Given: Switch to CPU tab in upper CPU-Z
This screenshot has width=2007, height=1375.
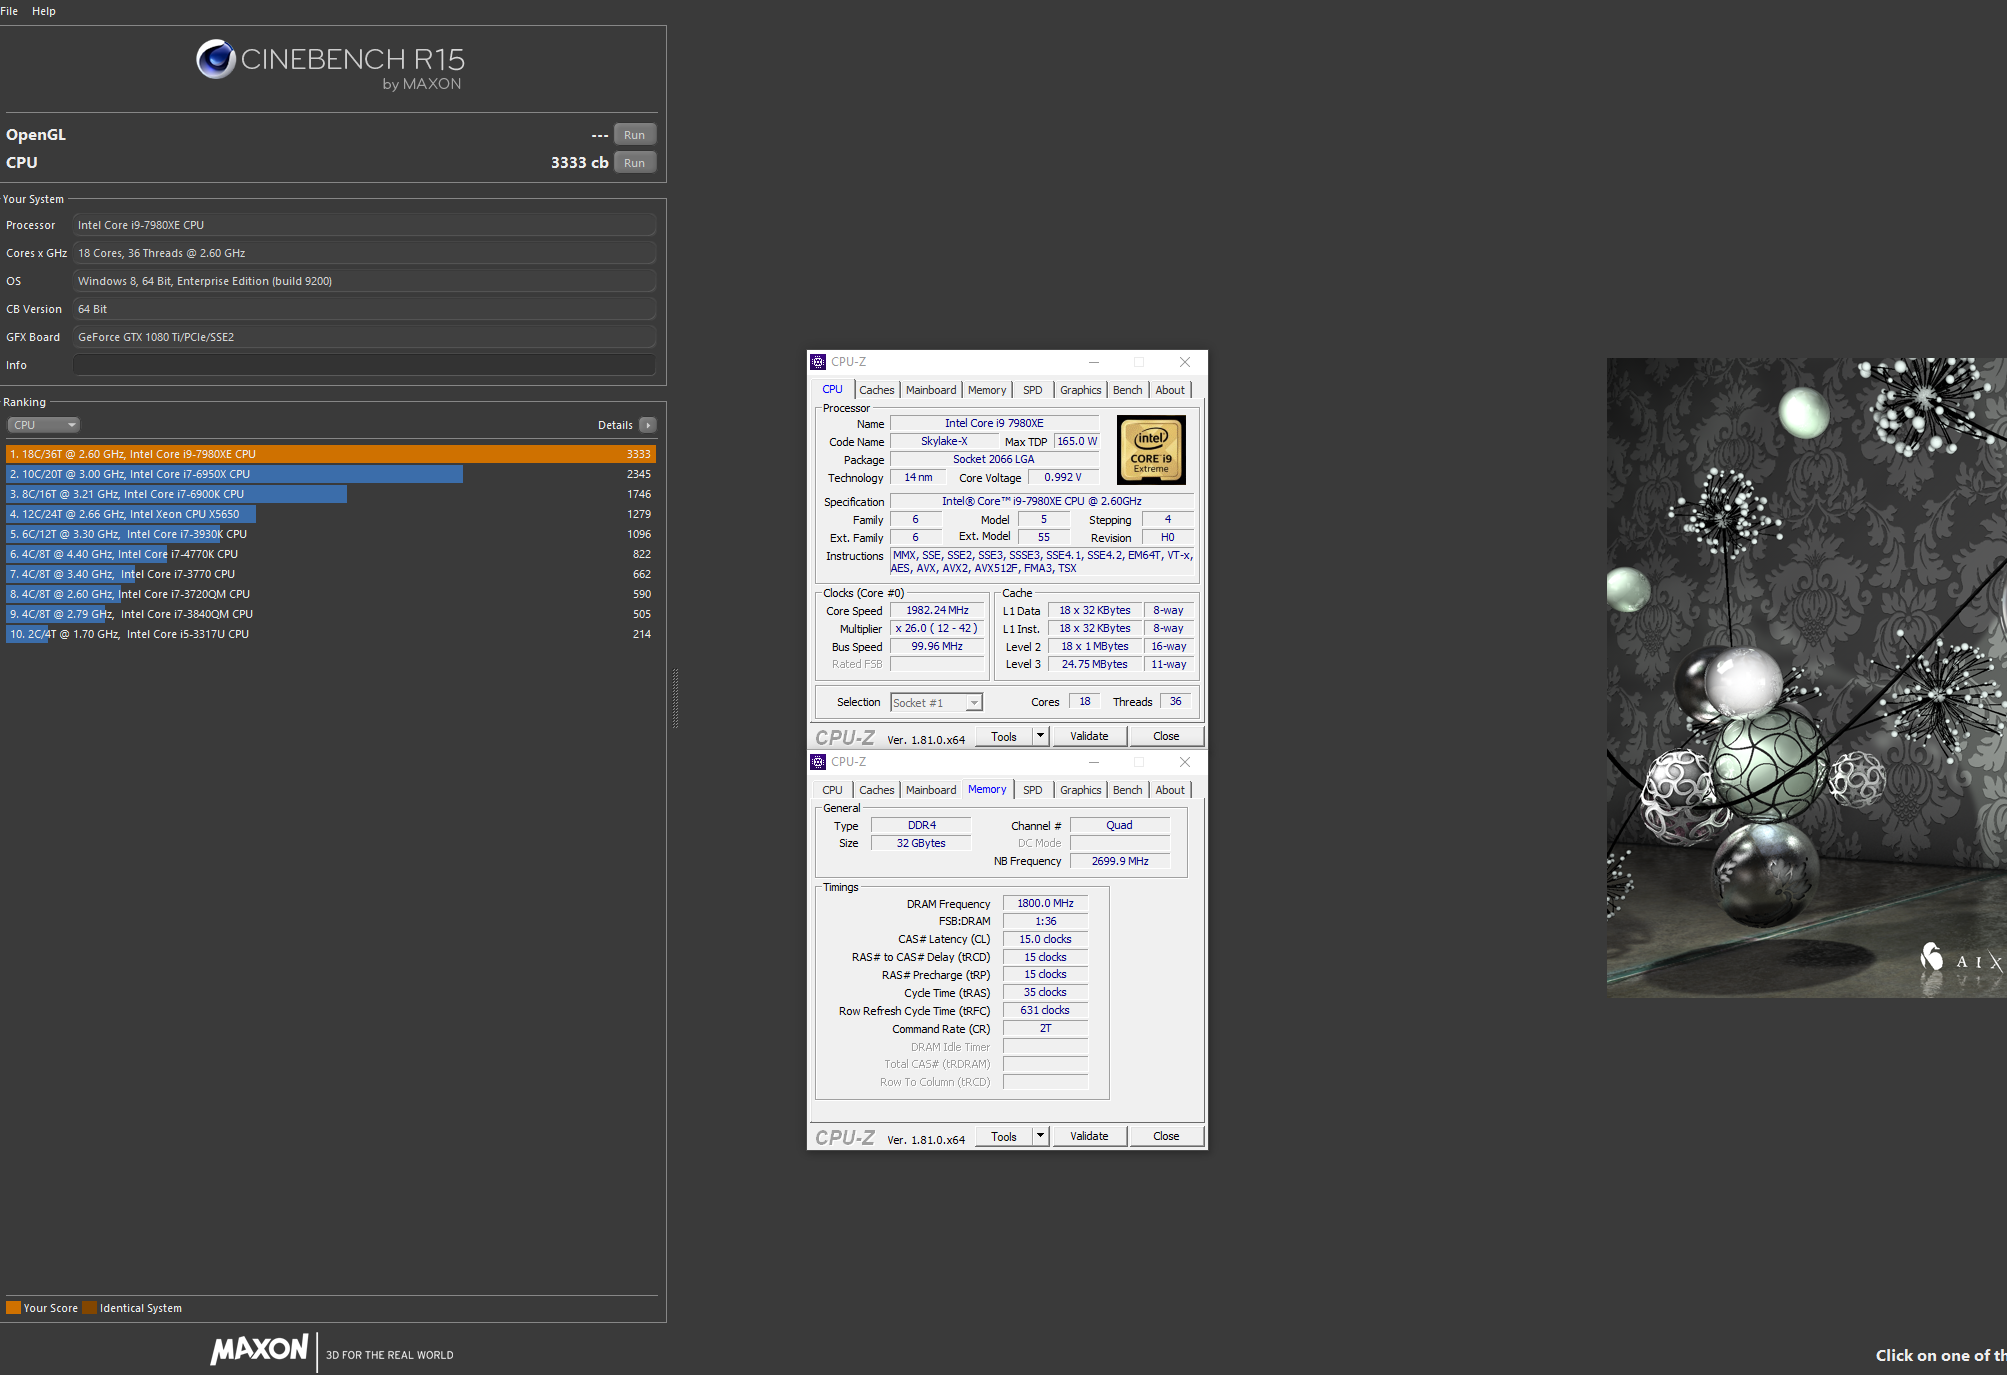Looking at the screenshot, I should (832, 390).
